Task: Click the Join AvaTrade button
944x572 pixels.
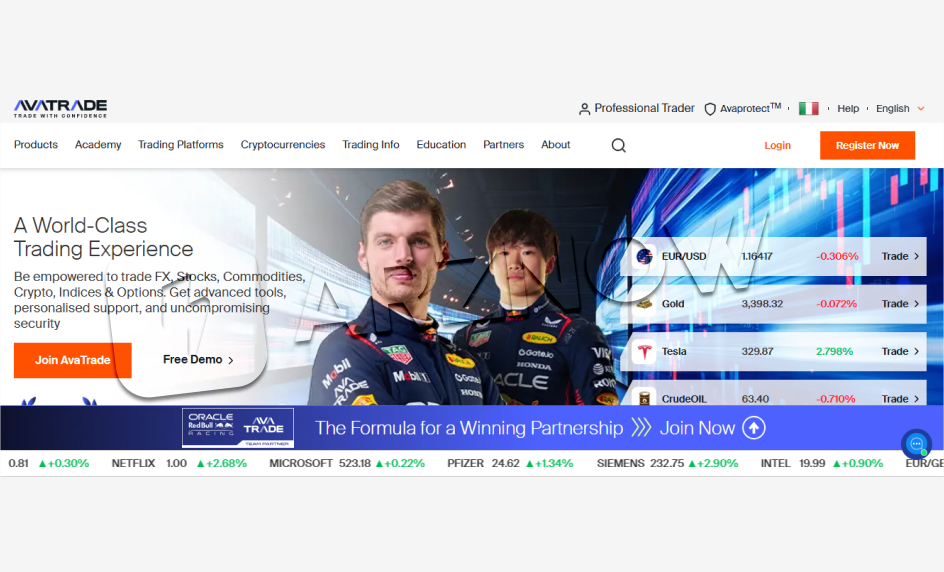Action: [73, 360]
